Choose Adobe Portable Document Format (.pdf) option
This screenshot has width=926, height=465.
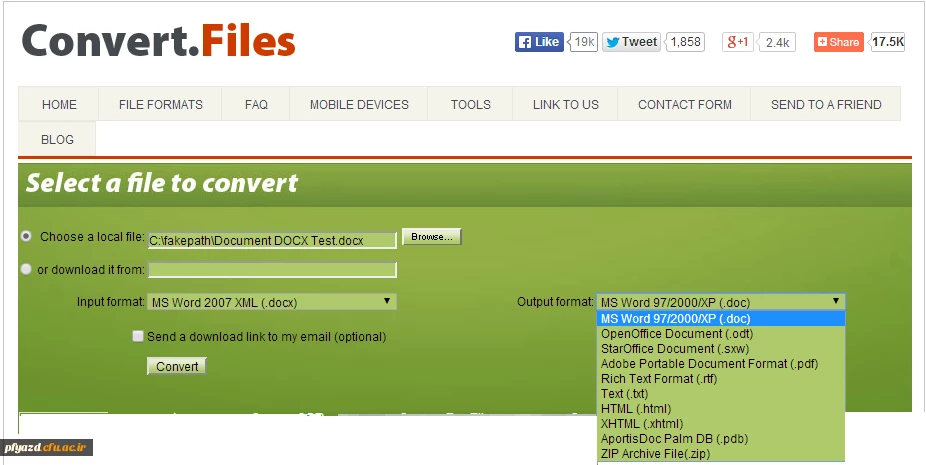coord(709,364)
